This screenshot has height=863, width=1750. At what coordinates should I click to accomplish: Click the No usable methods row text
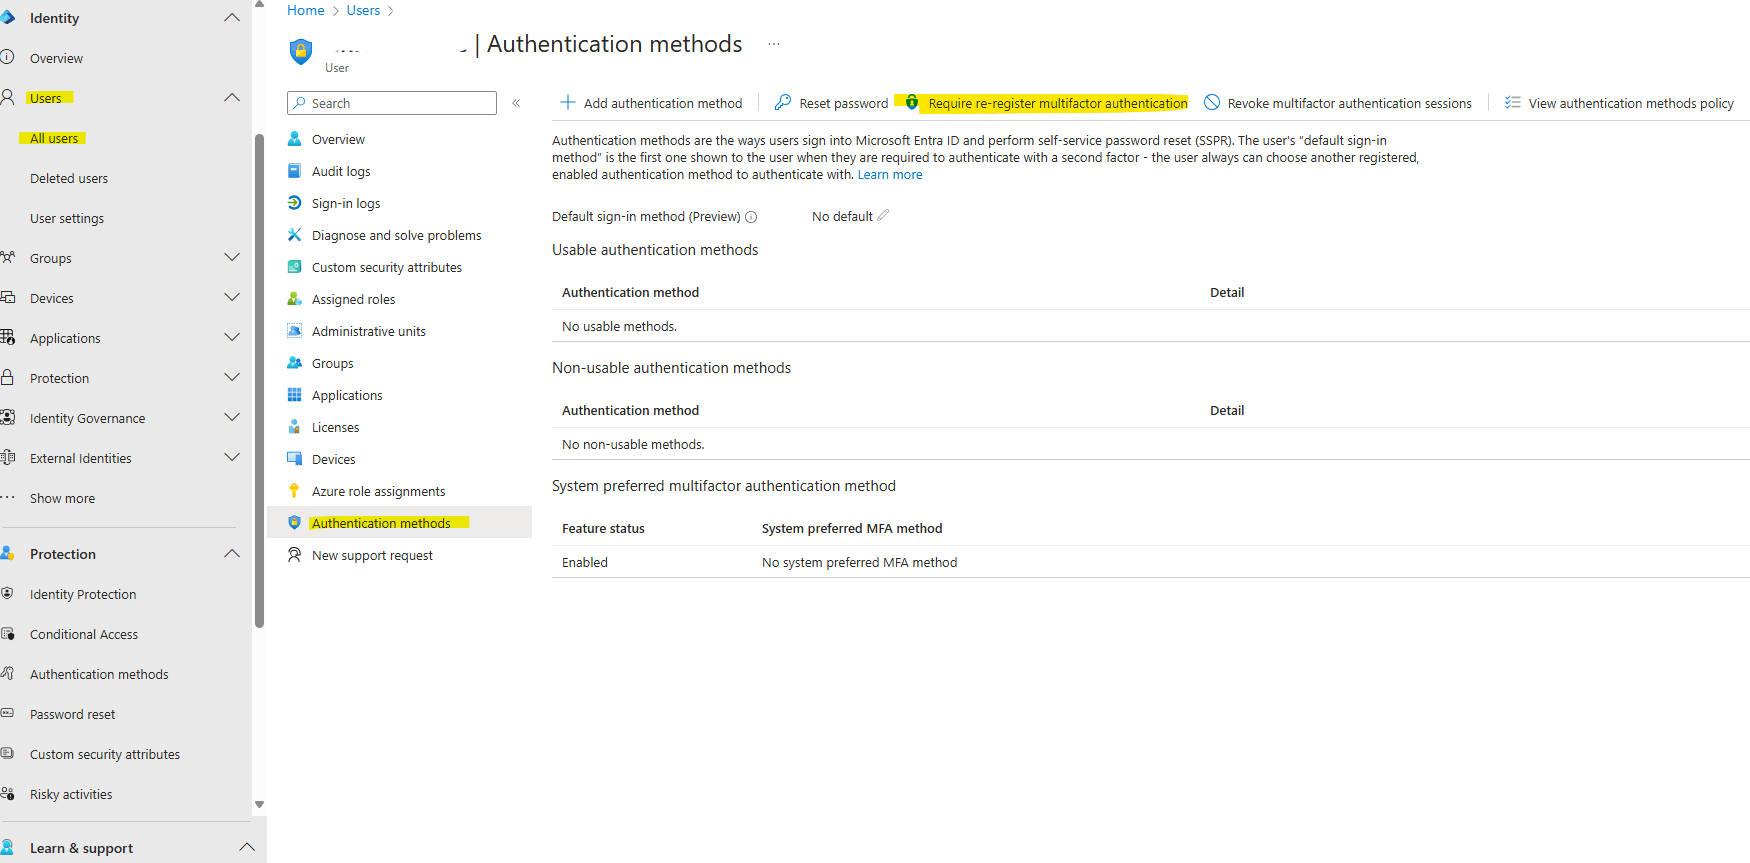pos(619,326)
